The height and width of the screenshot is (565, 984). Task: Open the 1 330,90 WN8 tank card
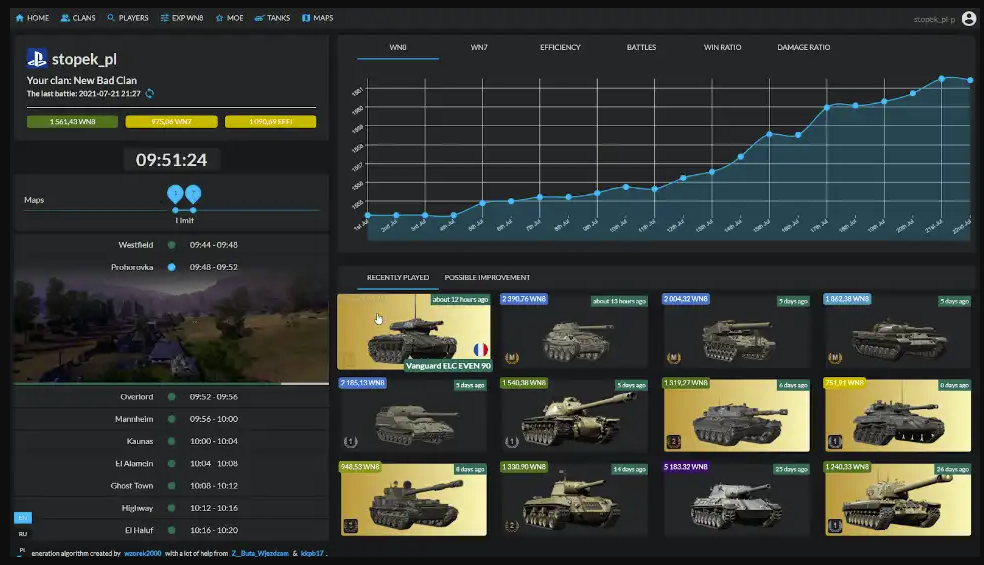click(574, 499)
